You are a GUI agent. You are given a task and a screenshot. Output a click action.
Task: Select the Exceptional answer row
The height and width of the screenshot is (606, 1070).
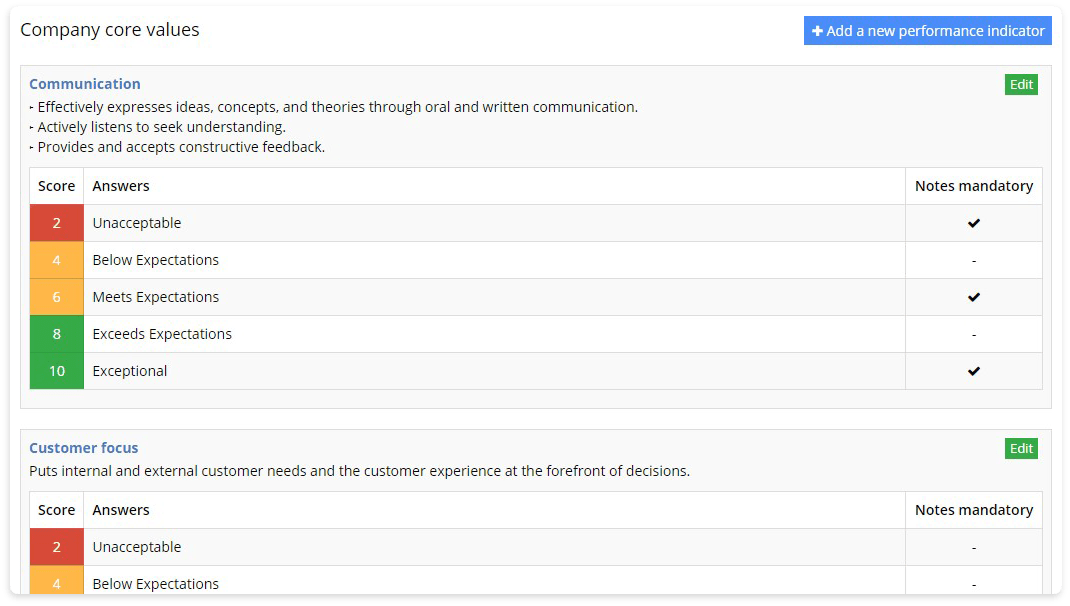click(x=130, y=371)
